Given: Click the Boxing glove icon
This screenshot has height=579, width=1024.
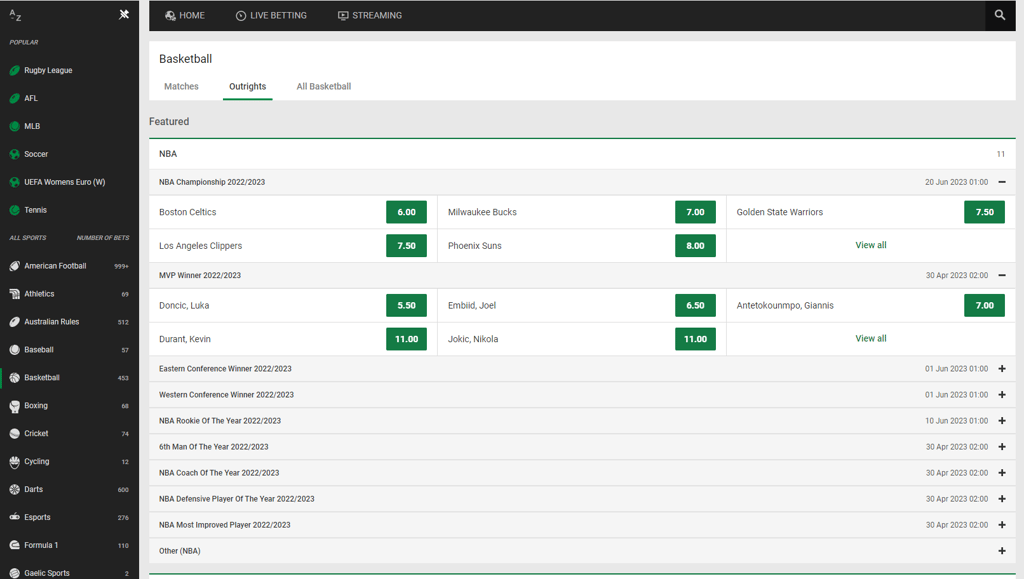Looking at the screenshot, I should click(x=14, y=406).
